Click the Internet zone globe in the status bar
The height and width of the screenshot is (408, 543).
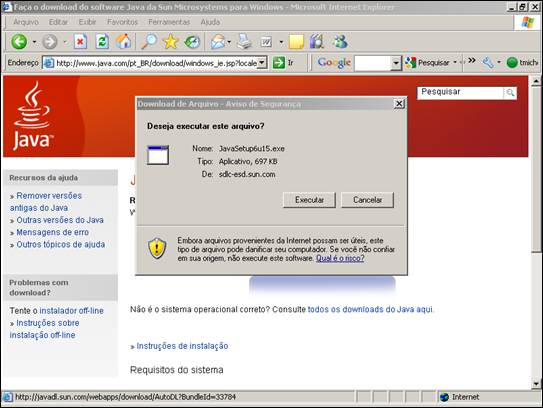click(x=444, y=397)
